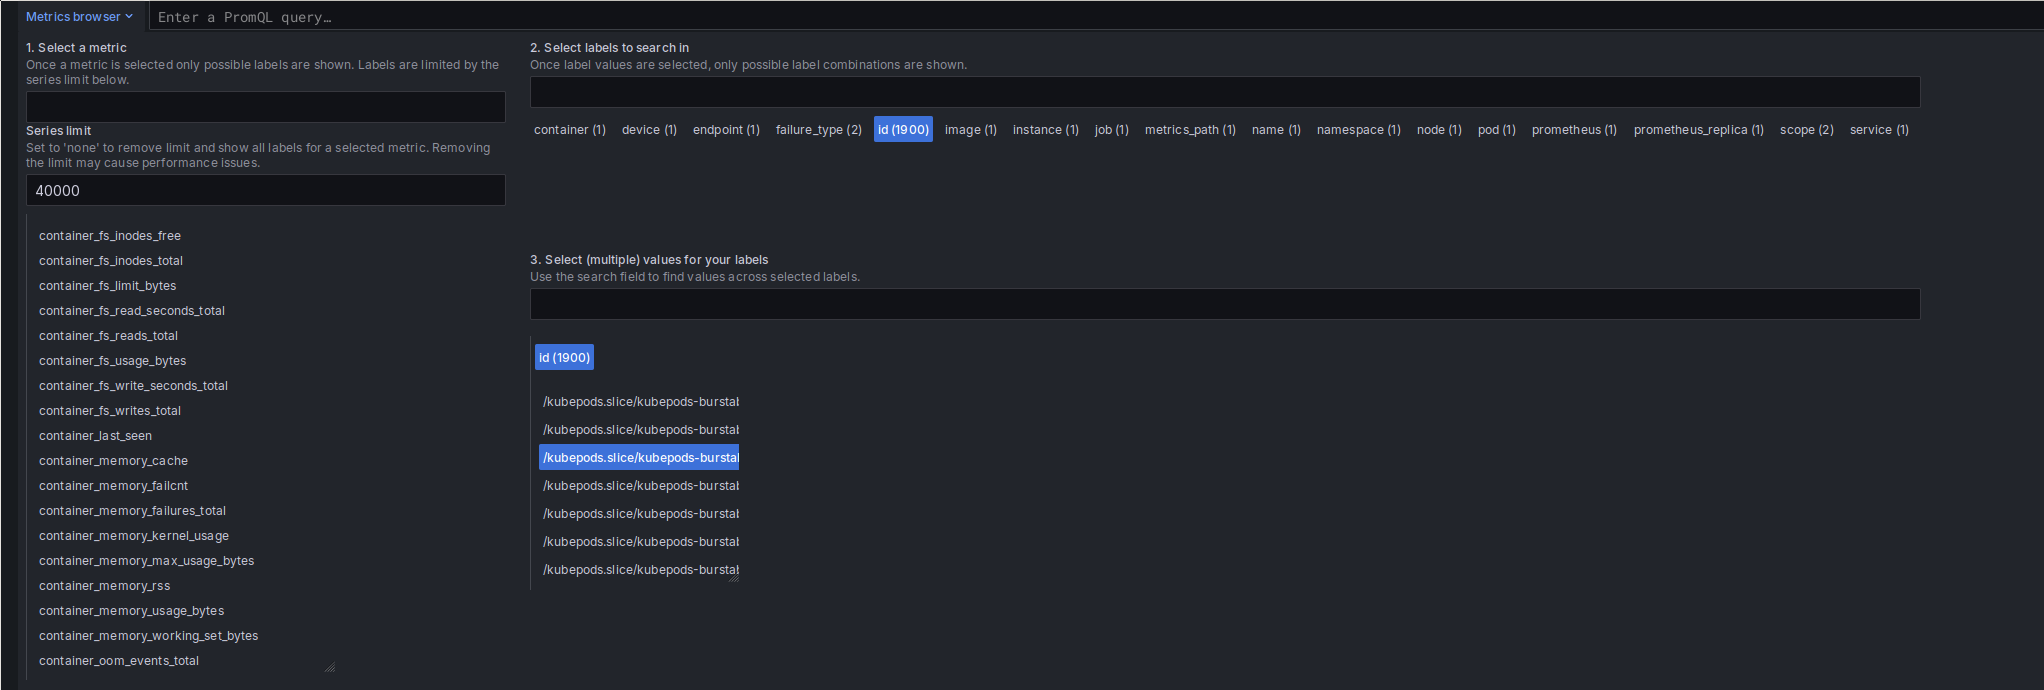Select the metrics_path (1) label
The height and width of the screenshot is (690, 2044).
1190,130
